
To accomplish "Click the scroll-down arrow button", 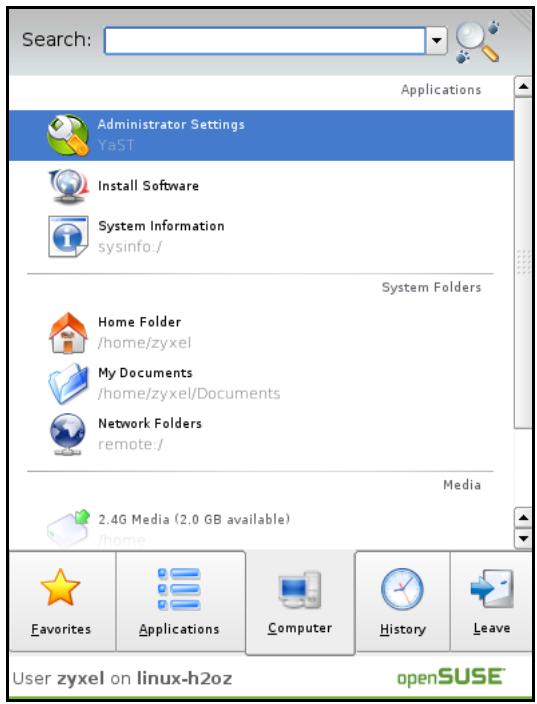I will click(523, 538).
